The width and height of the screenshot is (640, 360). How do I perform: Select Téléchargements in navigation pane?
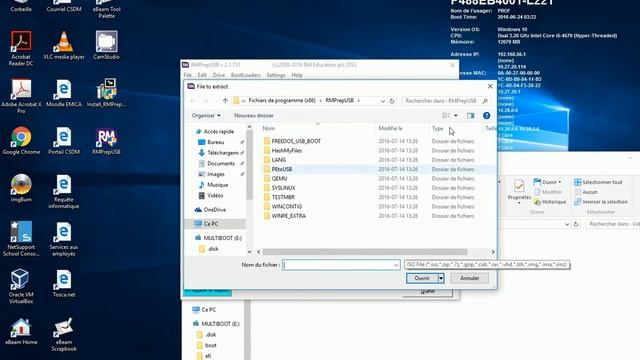tap(222, 153)
